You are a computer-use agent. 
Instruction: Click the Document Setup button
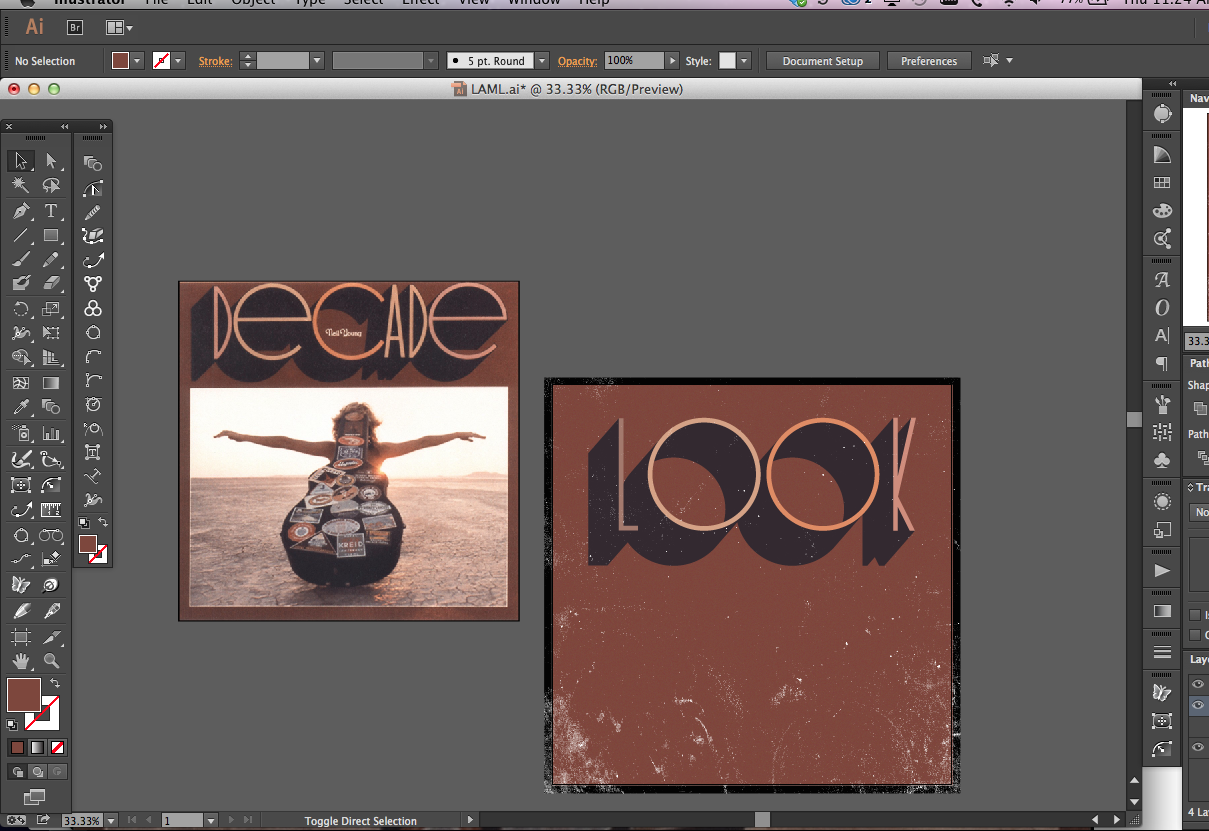822,61
